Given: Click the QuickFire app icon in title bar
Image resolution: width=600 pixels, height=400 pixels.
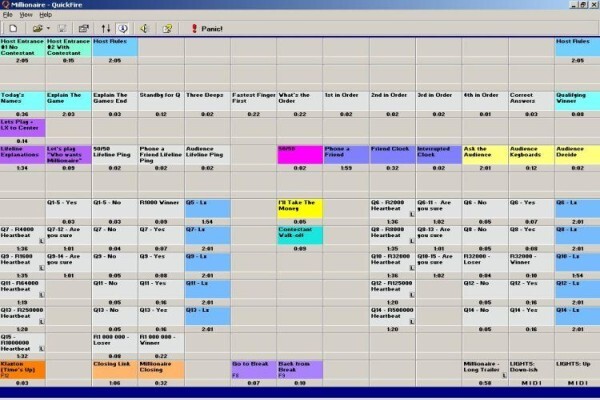Looking at the screenshot, I should point(5,5).
